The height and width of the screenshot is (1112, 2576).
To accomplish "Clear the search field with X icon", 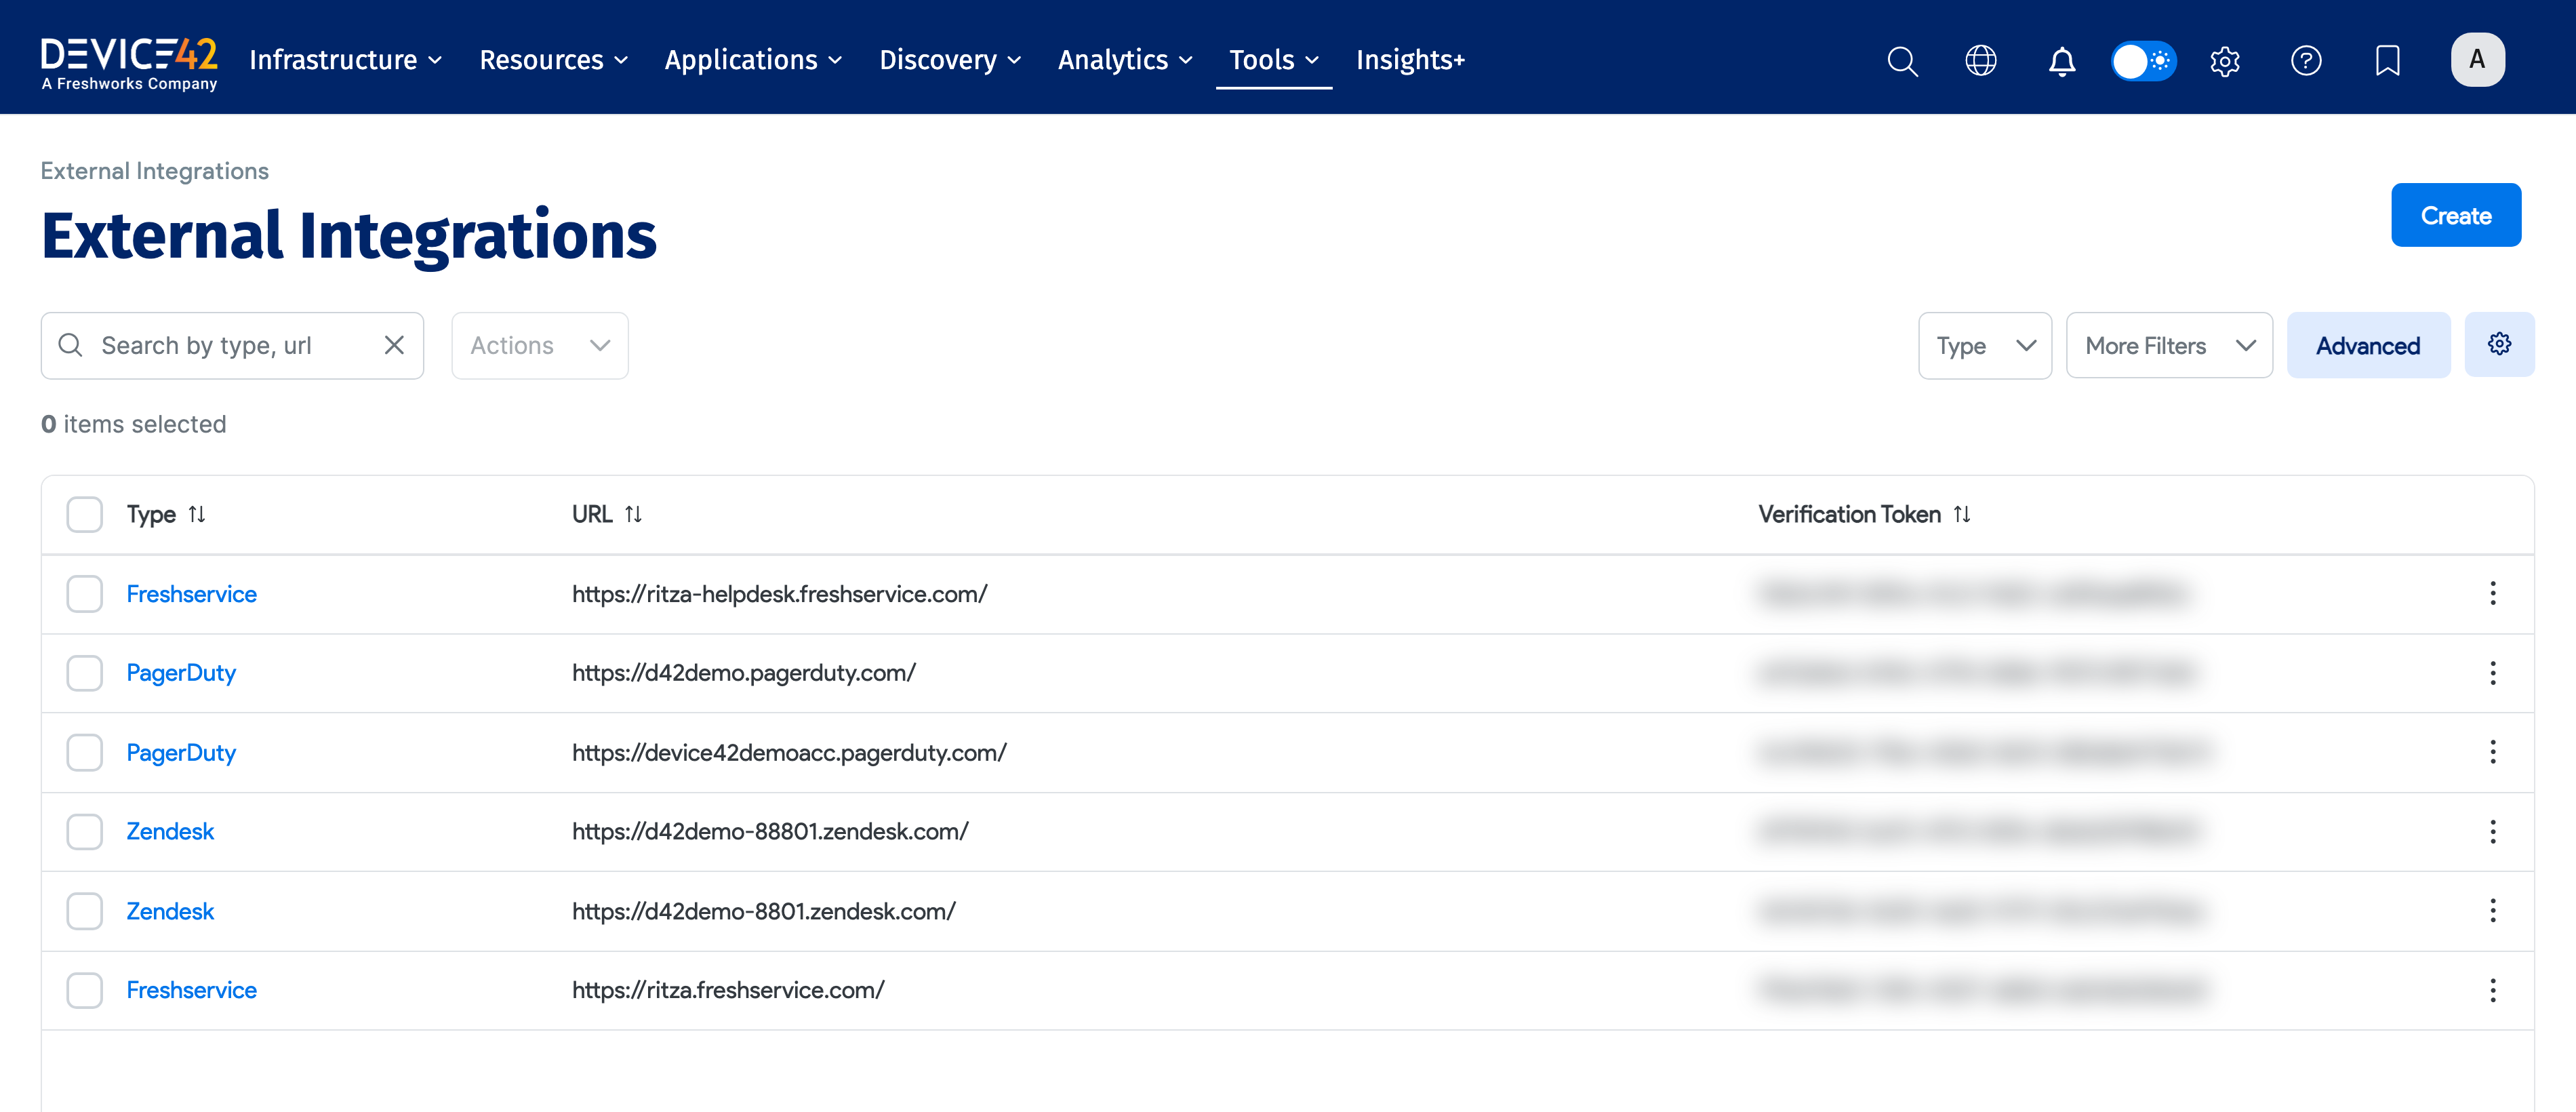I will coord(394,345).
